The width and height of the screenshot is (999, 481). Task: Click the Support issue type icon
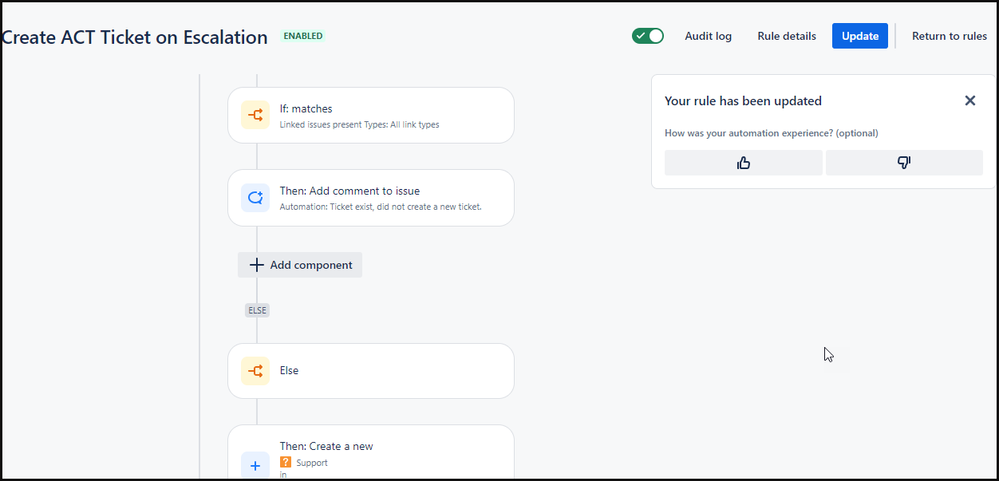click(285, 463)
